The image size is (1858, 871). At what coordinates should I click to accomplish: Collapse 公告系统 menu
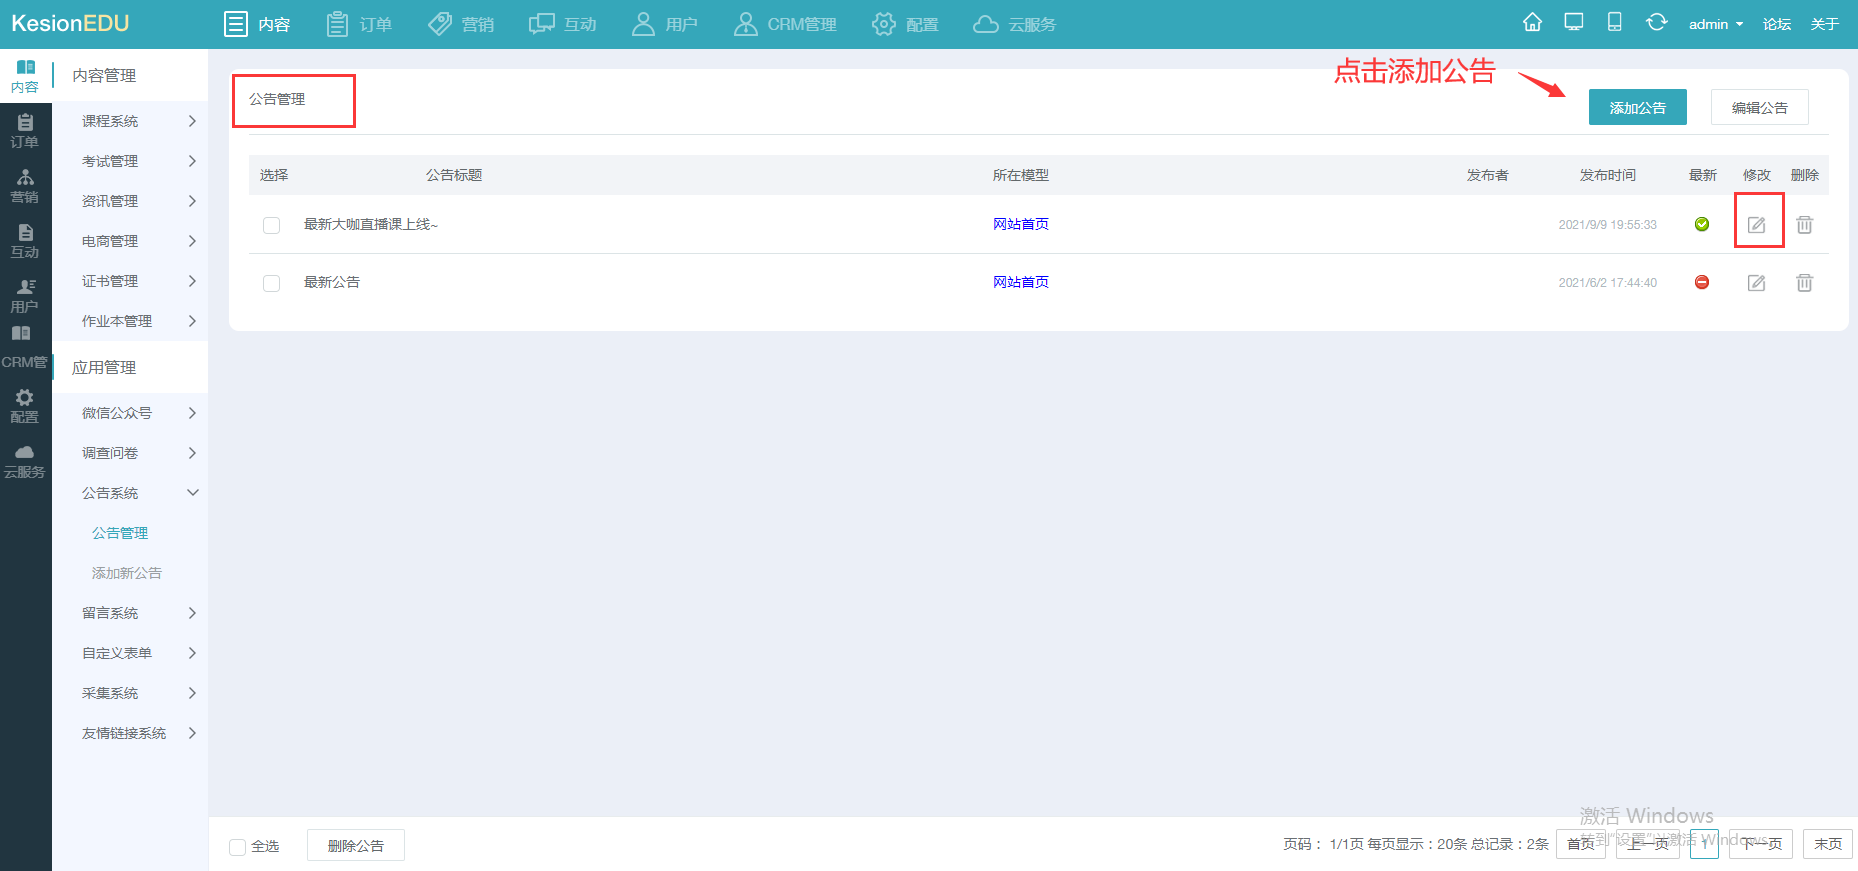coord(130,493)
